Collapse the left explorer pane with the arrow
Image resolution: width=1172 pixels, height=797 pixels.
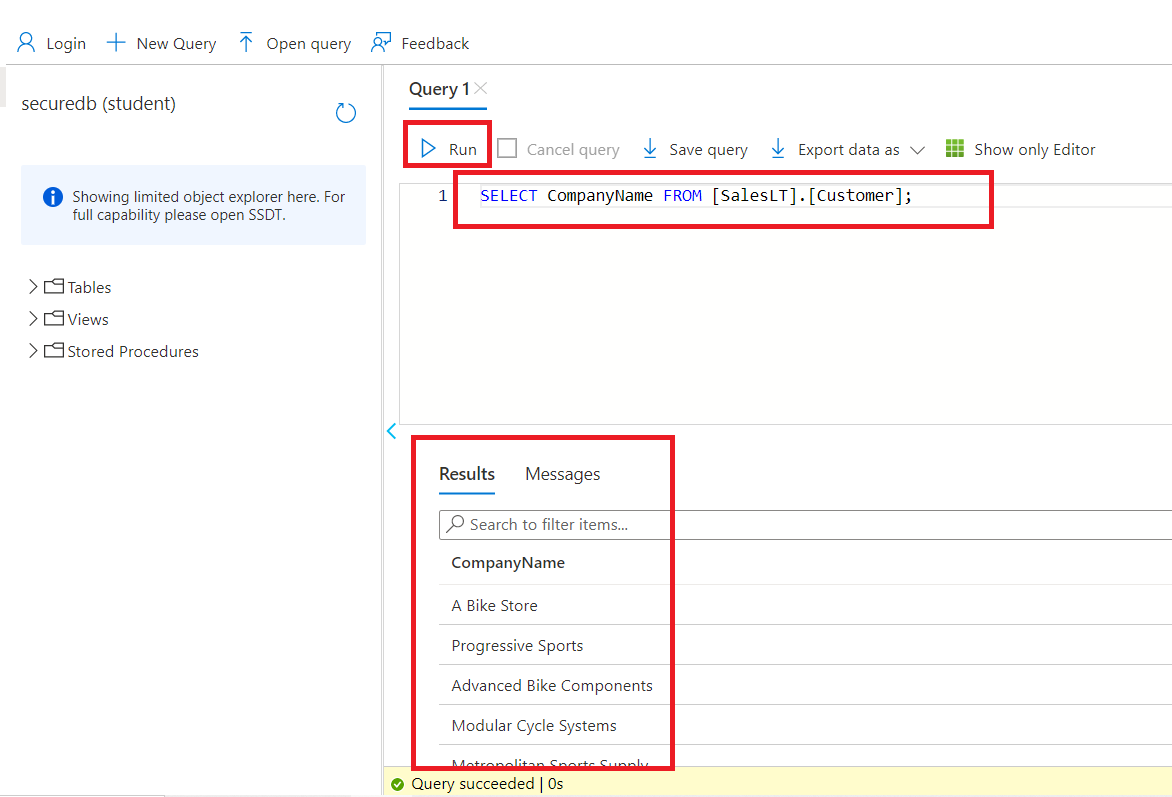391,431
